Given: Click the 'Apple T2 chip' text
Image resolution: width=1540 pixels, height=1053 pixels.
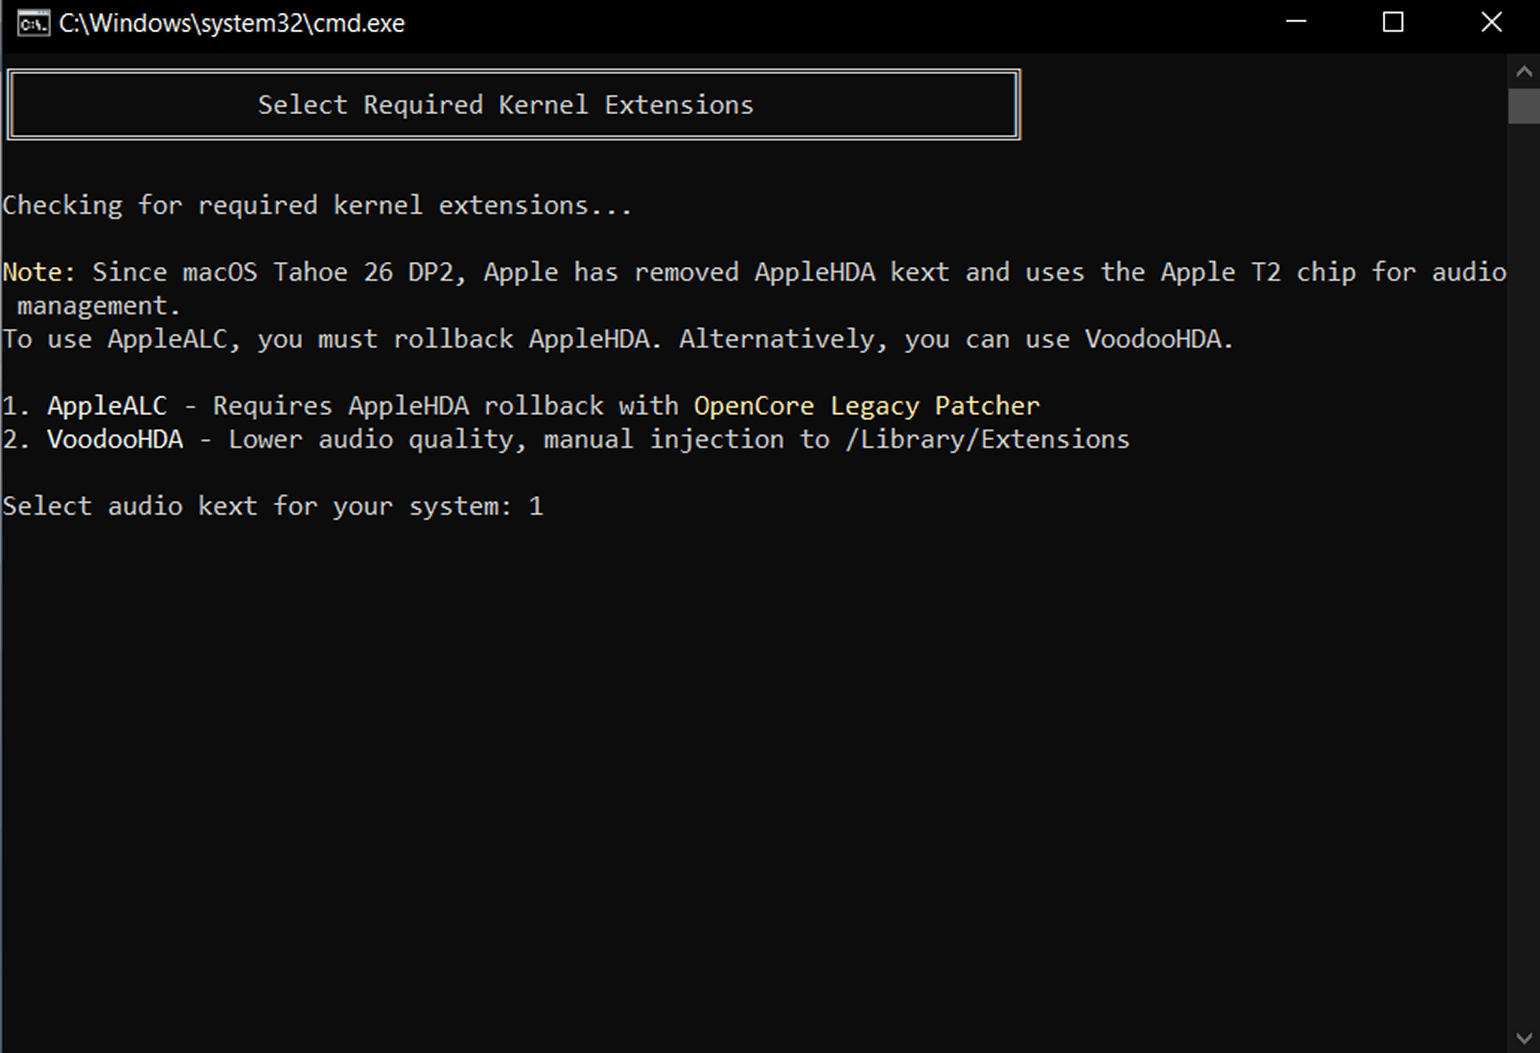Looking at the screenshot, I should tap(1258, 272).
